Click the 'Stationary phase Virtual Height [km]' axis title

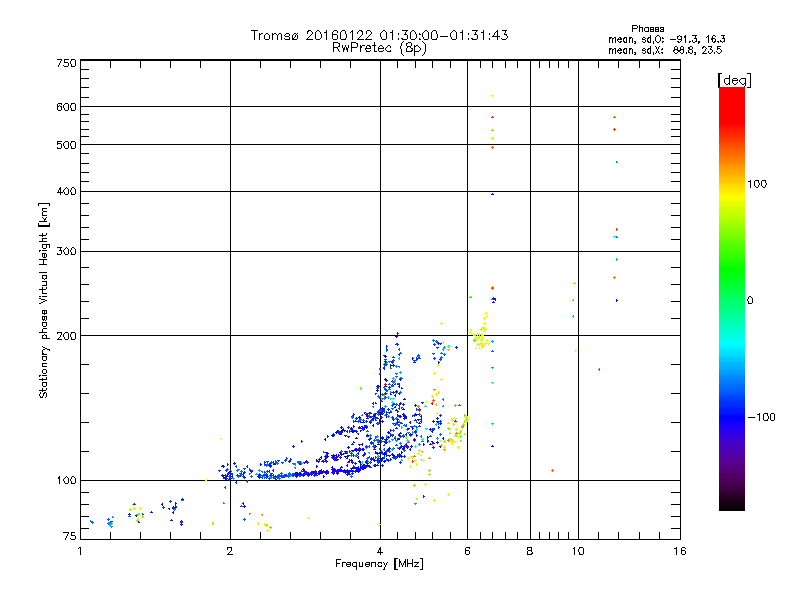[x=44, y=300]
